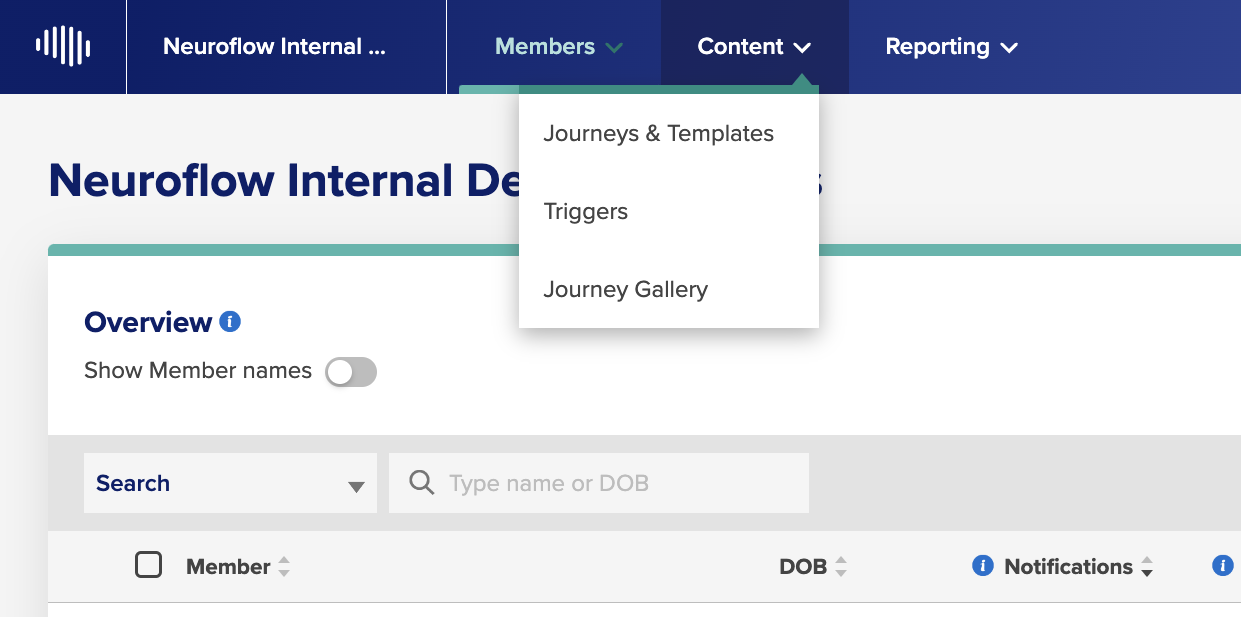This screenshot has width=1241, height=617.
Task: Click the info icon beside Overview
Action: coord(231,322)
